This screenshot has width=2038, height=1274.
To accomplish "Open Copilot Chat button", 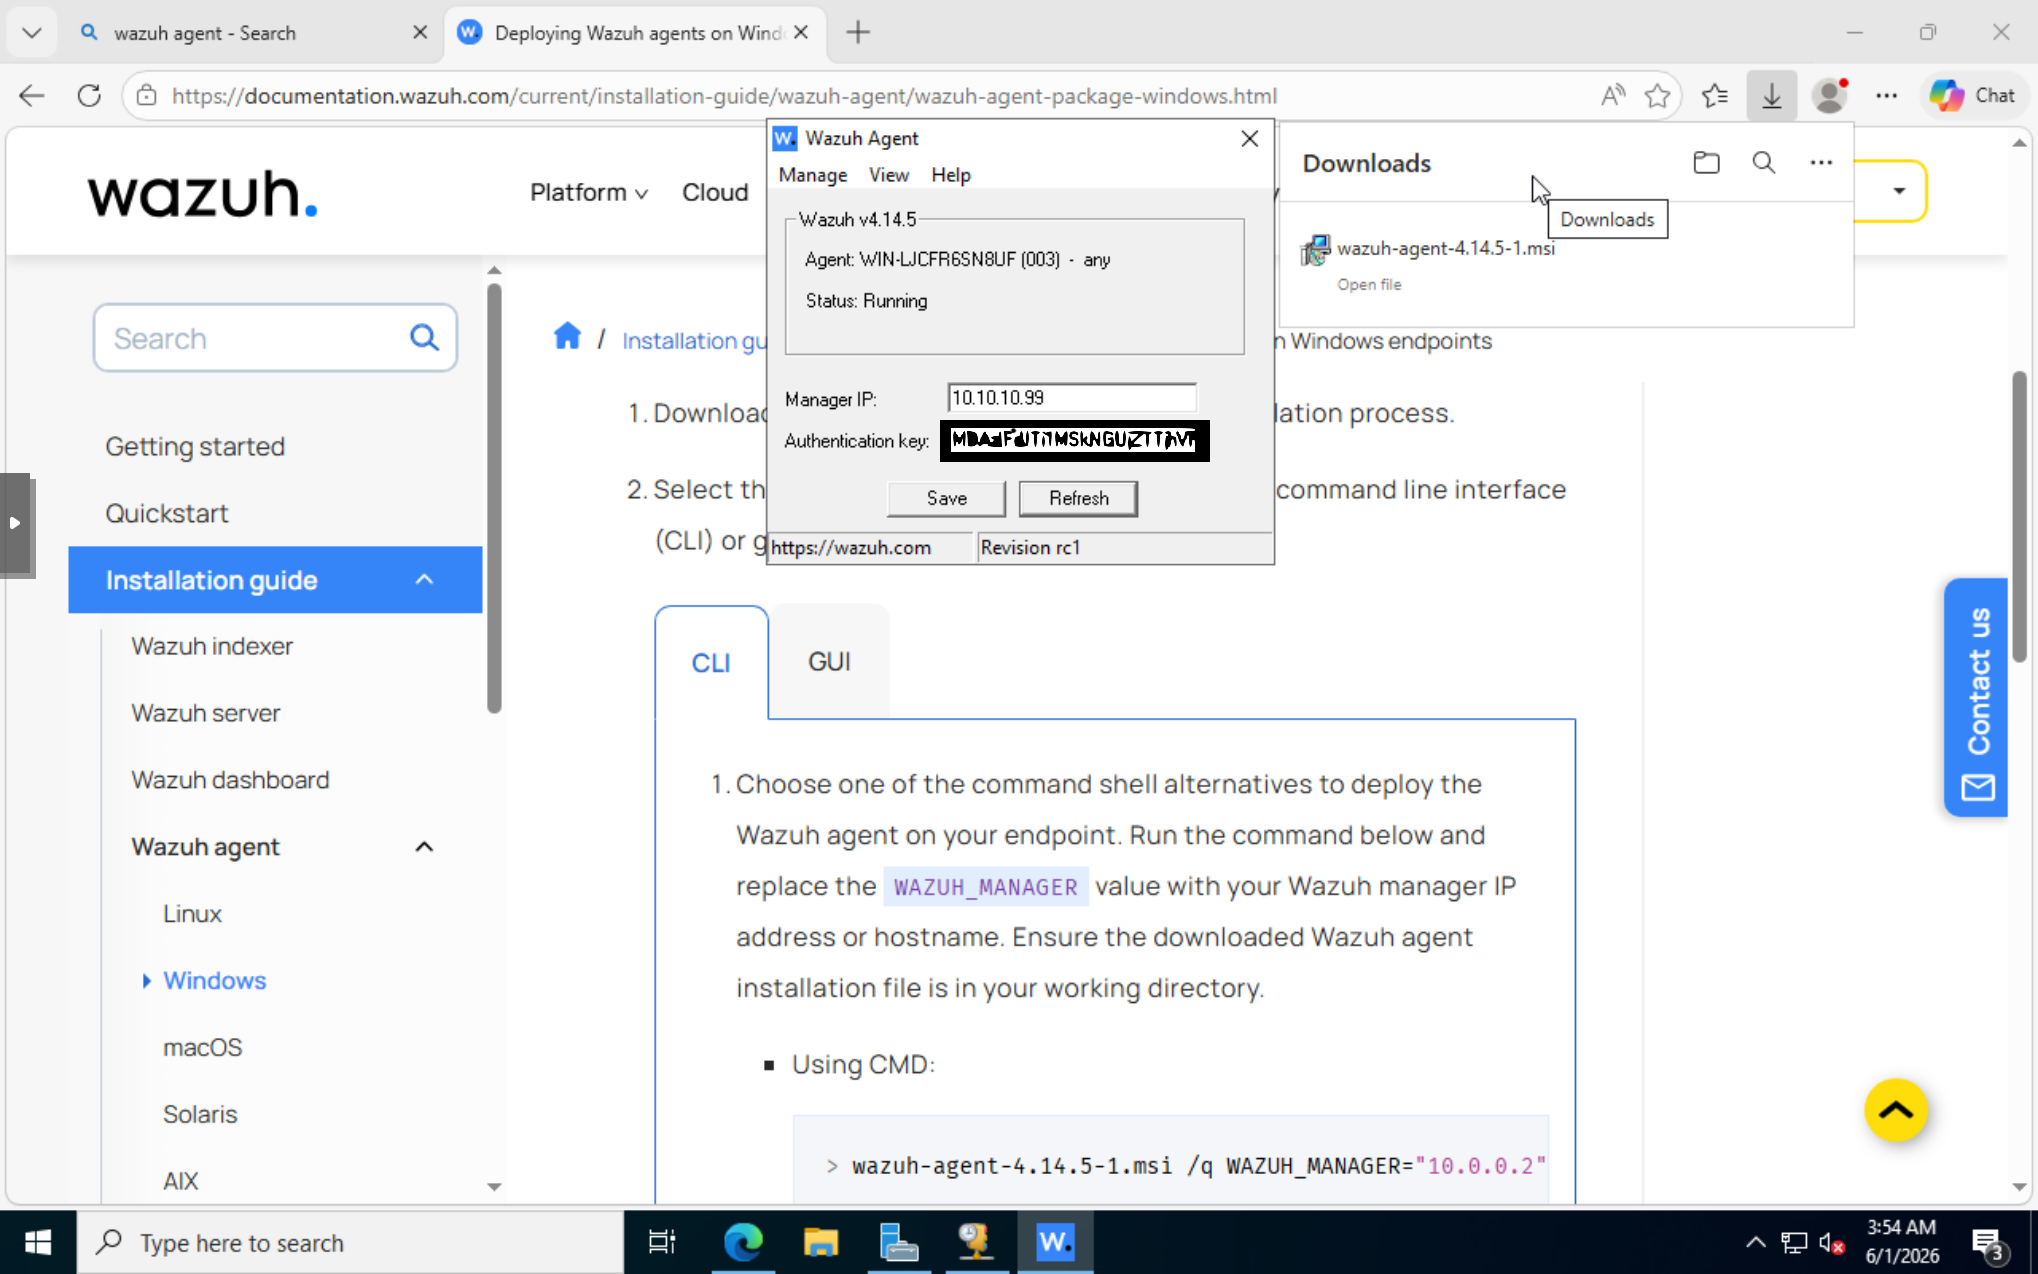I will point(1972,96).
